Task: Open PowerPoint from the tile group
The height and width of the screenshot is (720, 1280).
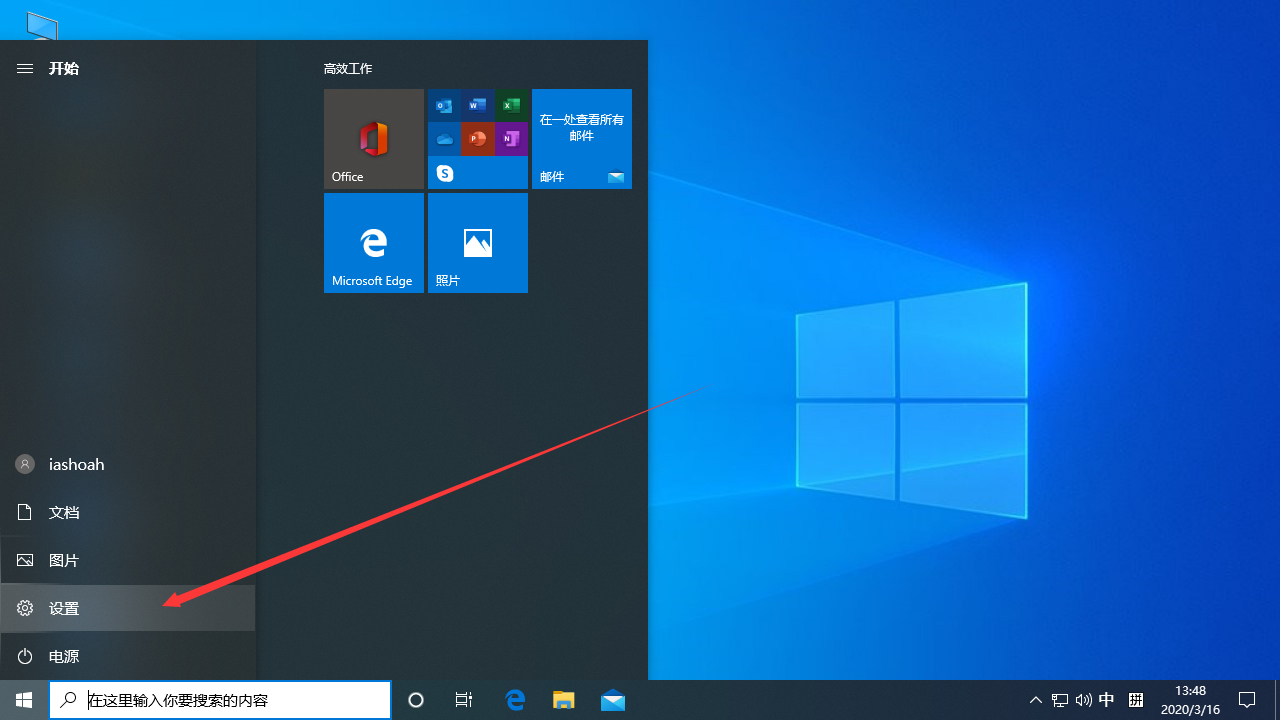Action: (477, 138)
